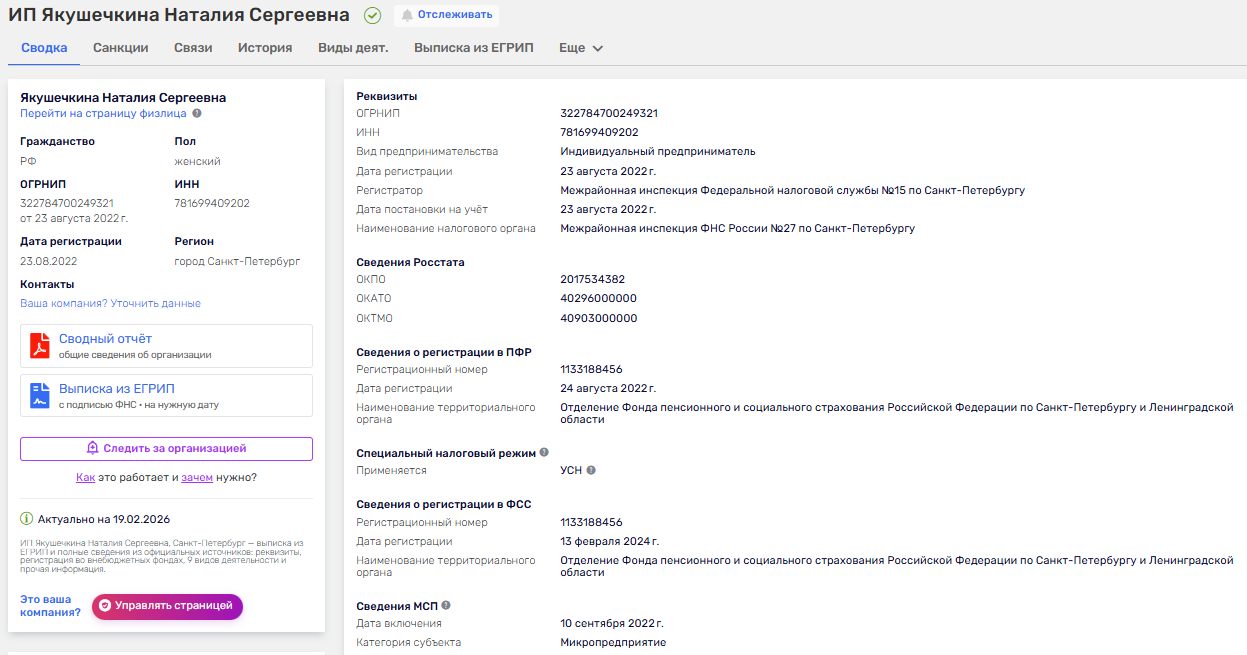Click the green info icon near Актуально
The height and width of the screenshot is (655, 1247).
tap(27, 519)
